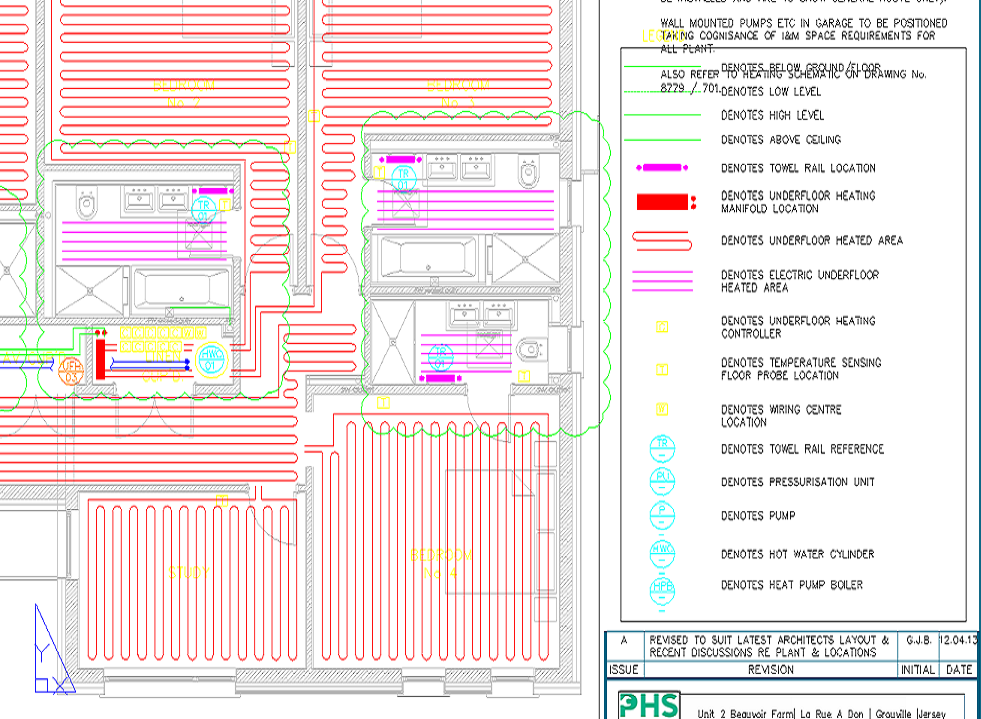Select the orange UFH 03 circle tag
Image resolution: width=981 pixels, height=719 pixels.
tap(70, 371)
